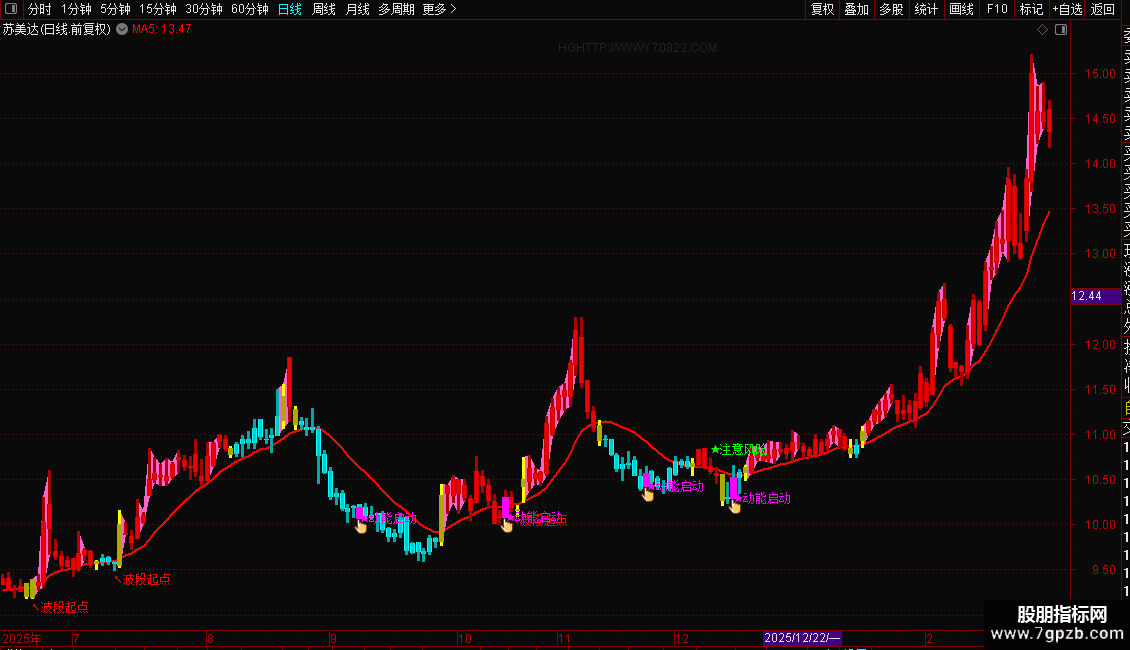Click month 11 on the time axis
The image size is (1130, 650).
tap(564, 638)
